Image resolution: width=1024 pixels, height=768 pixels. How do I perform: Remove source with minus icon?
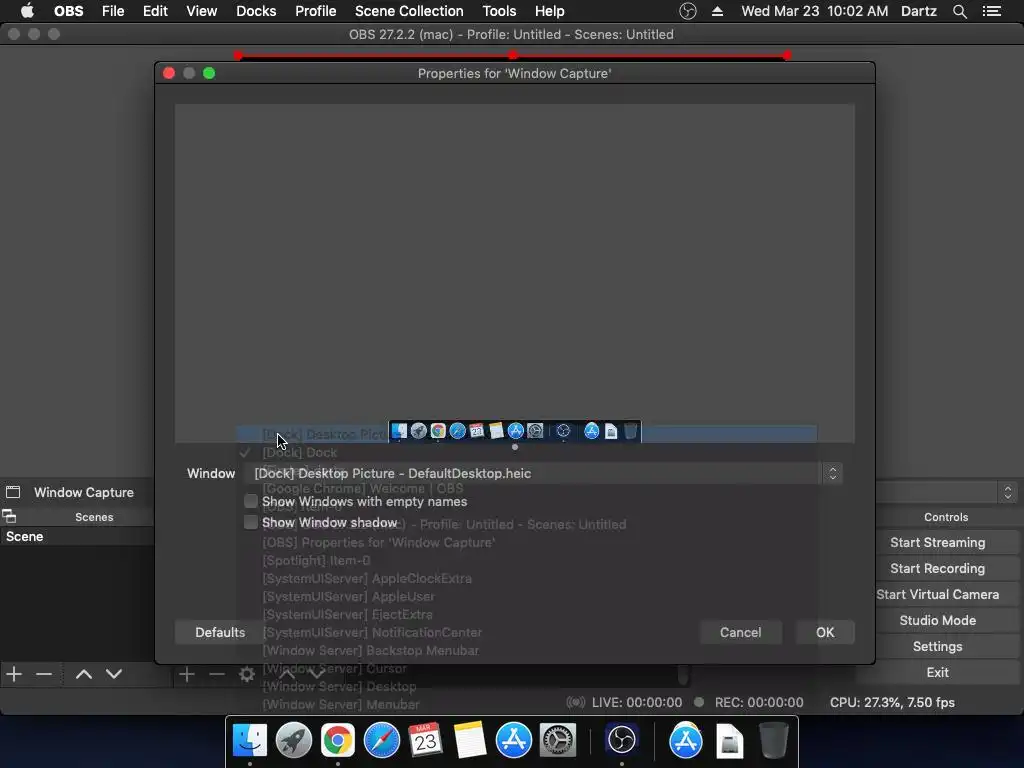(217, 674)
